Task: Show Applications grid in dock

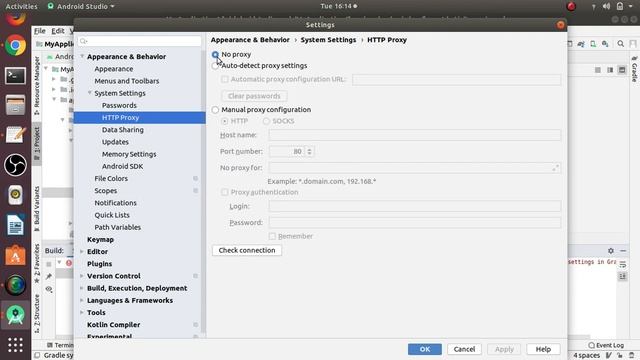Action: click(x=16, y=345)
